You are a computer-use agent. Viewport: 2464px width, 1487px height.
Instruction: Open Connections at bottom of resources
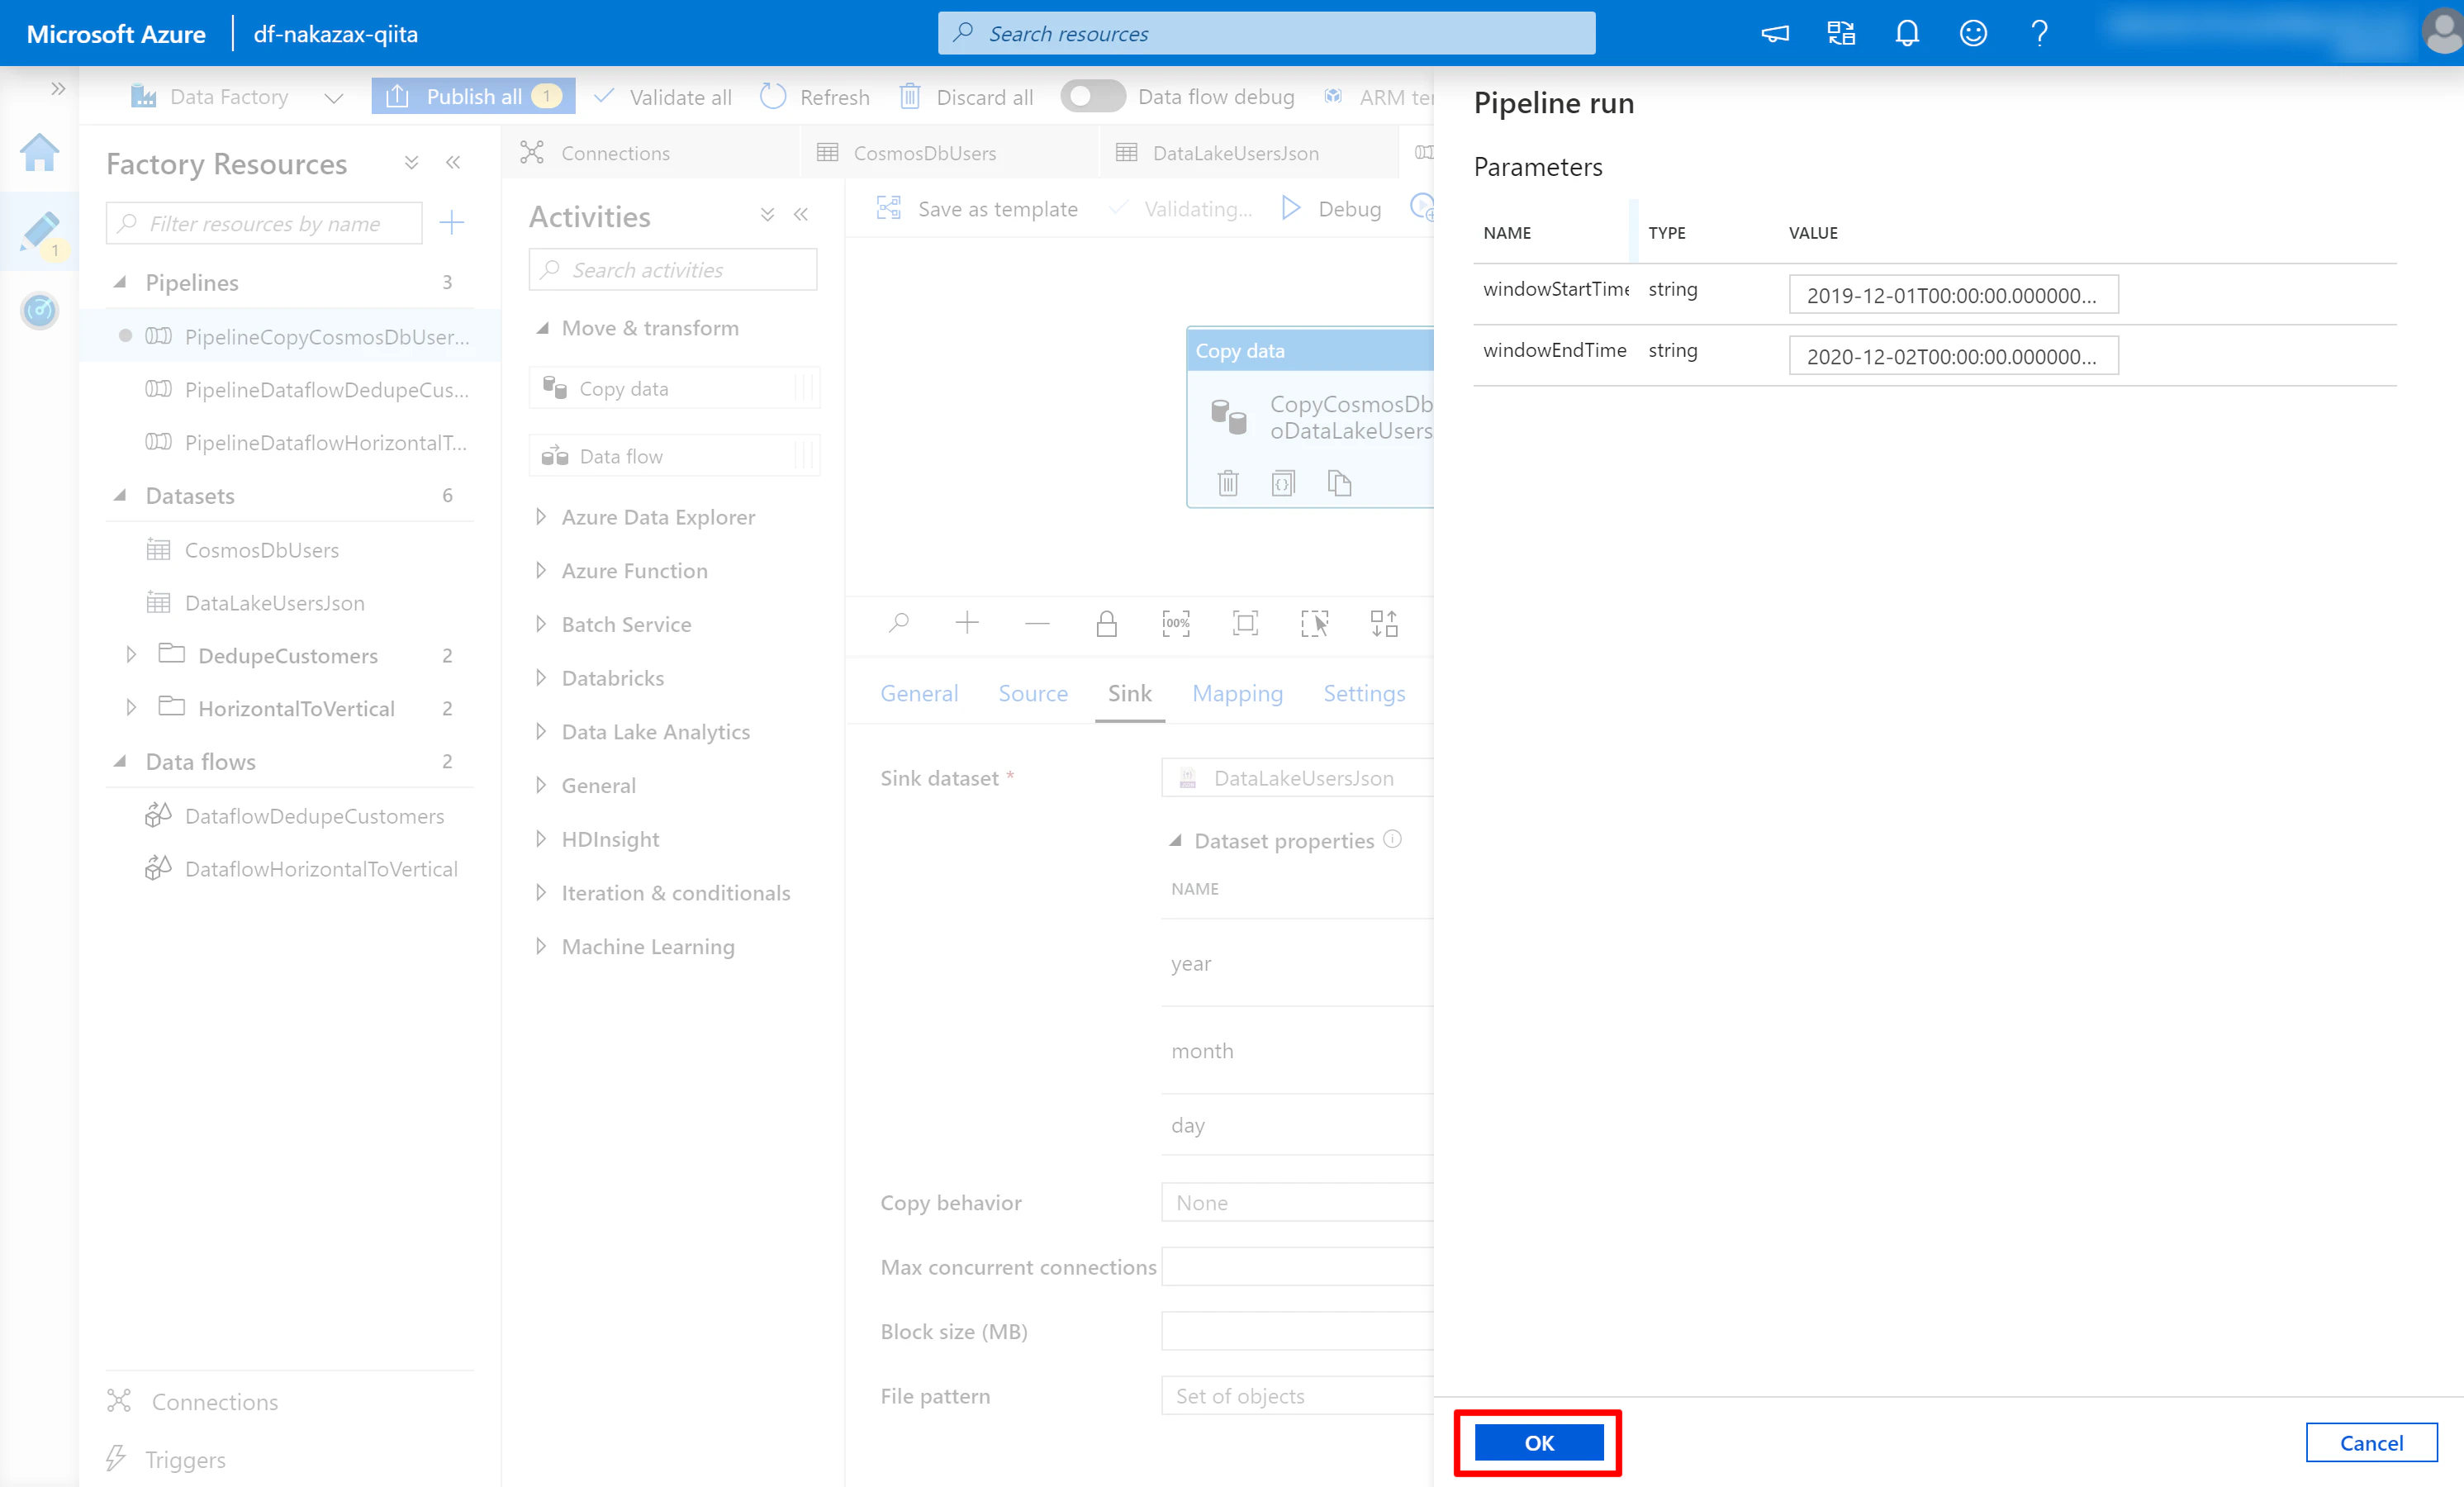click(193, 1401)
